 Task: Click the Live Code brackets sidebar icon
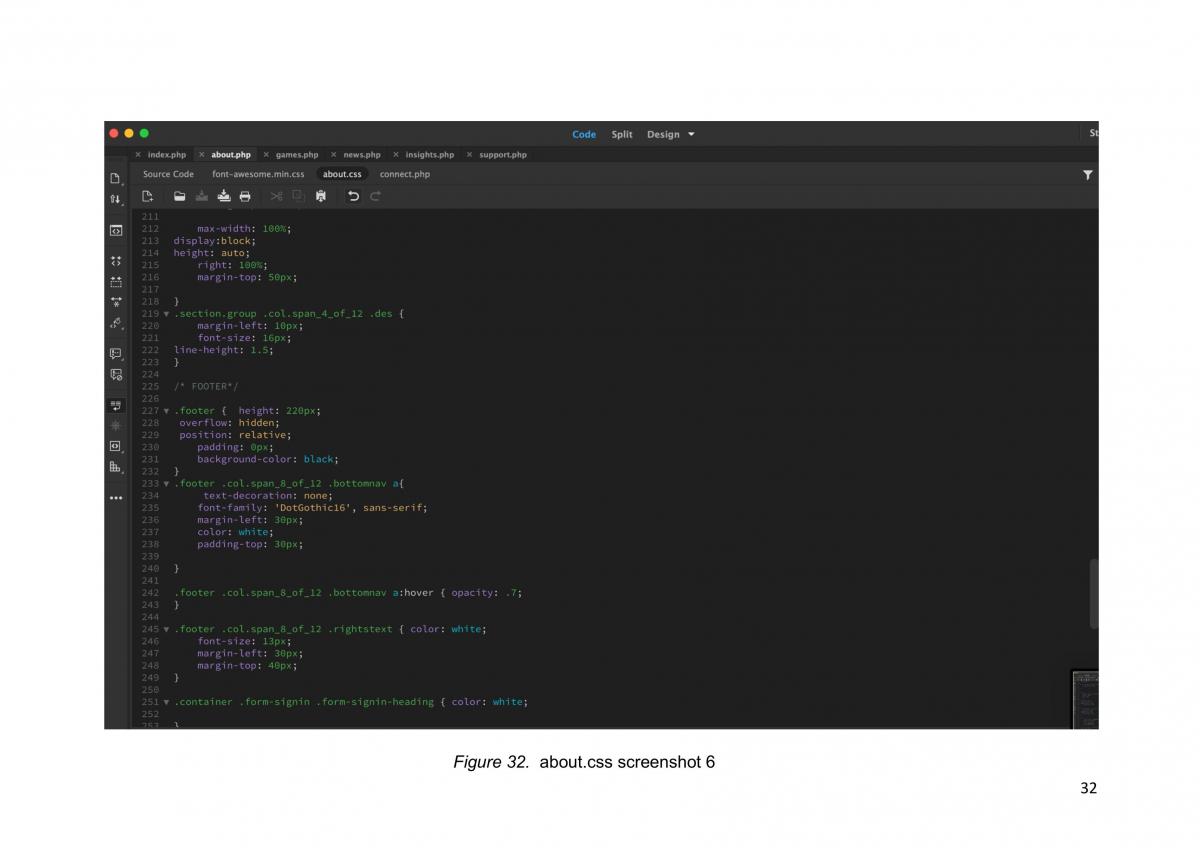[x=116, y=231]
